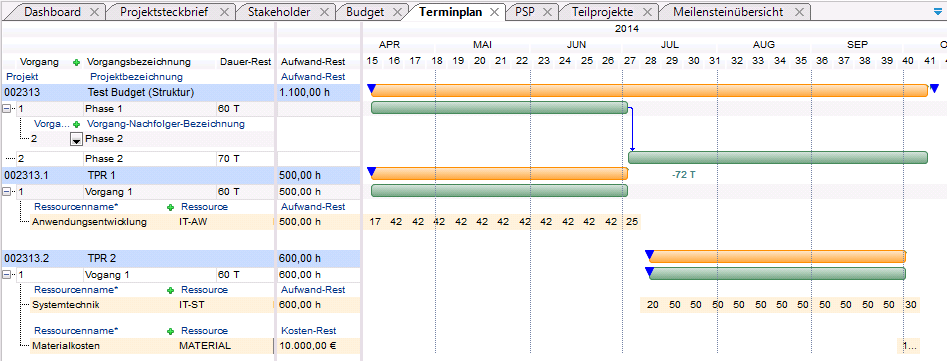Click Materialkosten truncated load value 1...
947x361 pixels.
point(909,346)
